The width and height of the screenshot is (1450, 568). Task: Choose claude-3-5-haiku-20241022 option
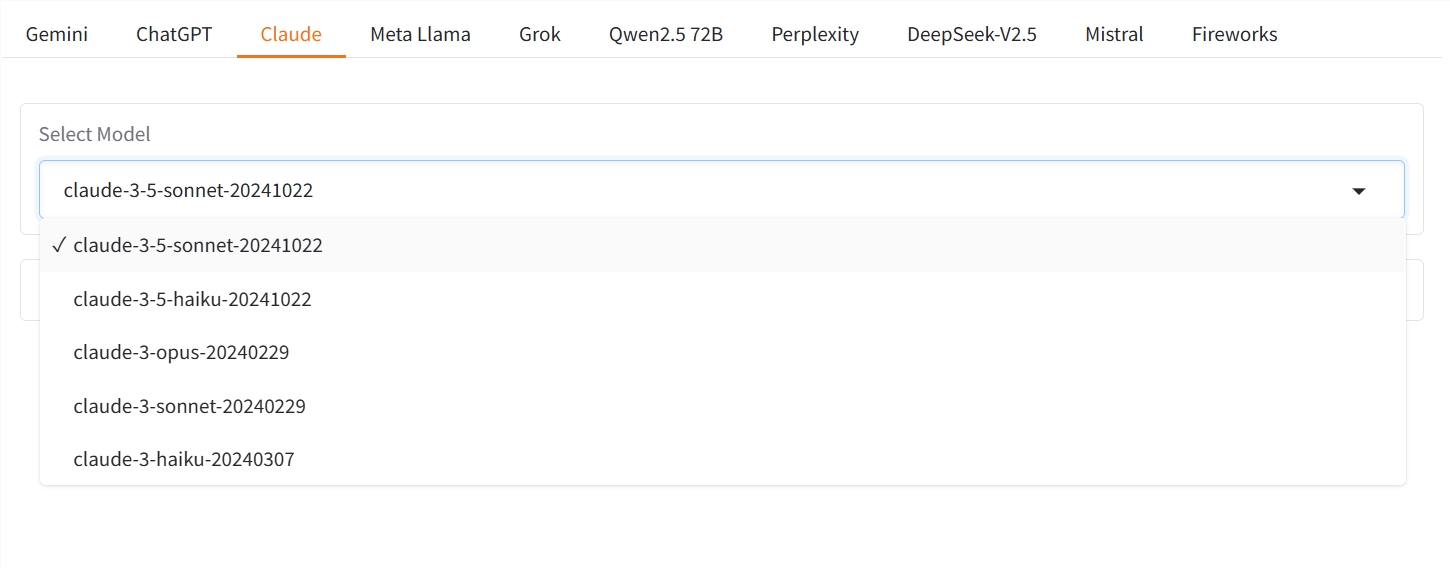click(192, 299)
